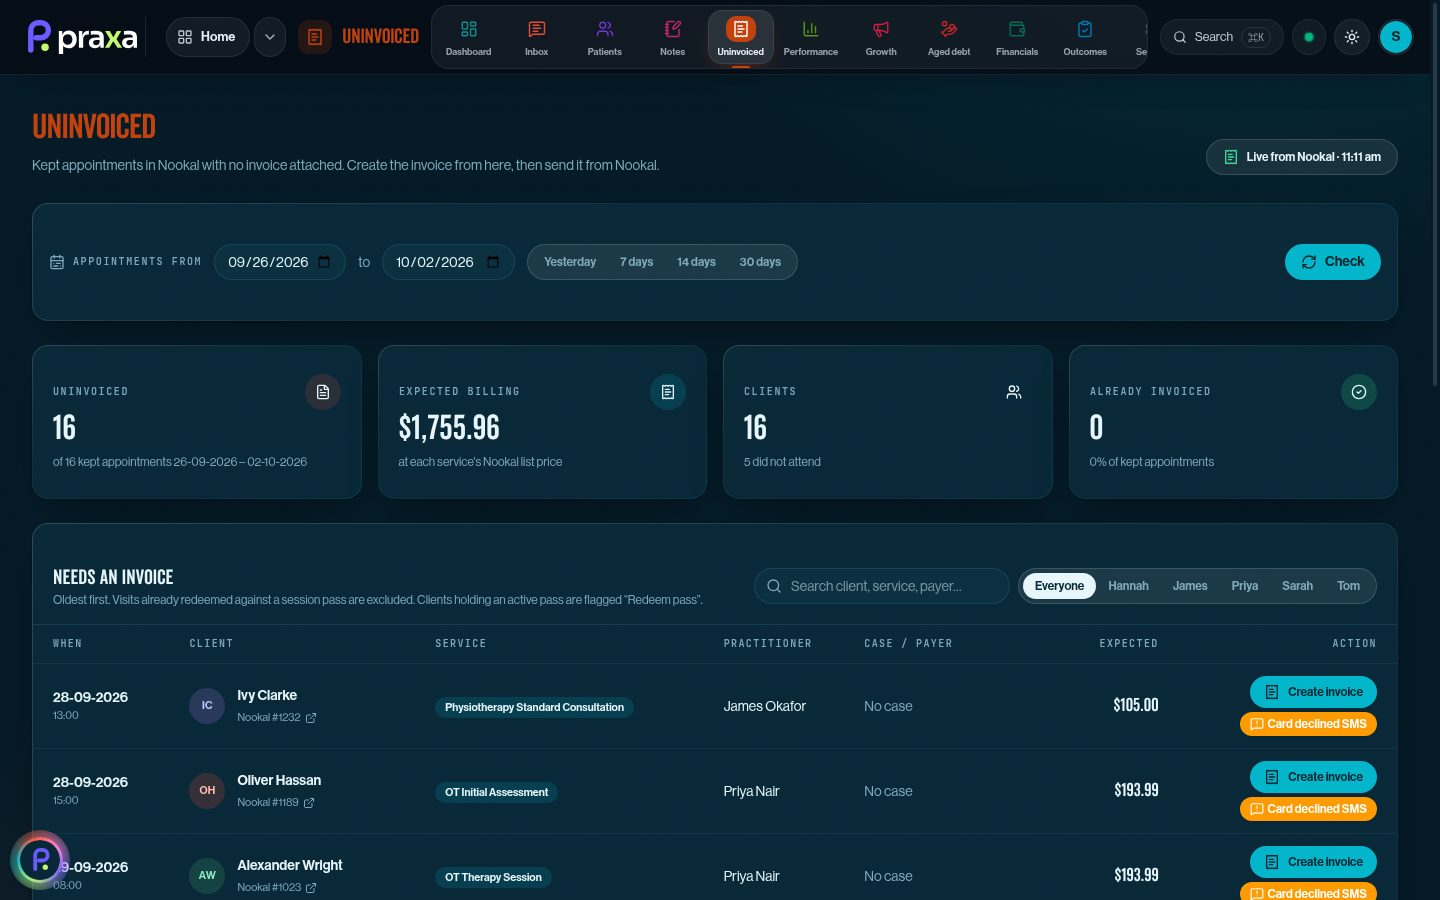This screenshot has width=1440, height=900.
Task: Select the 7 days preset
Action: pyautogui.click(x=636, y=262)
